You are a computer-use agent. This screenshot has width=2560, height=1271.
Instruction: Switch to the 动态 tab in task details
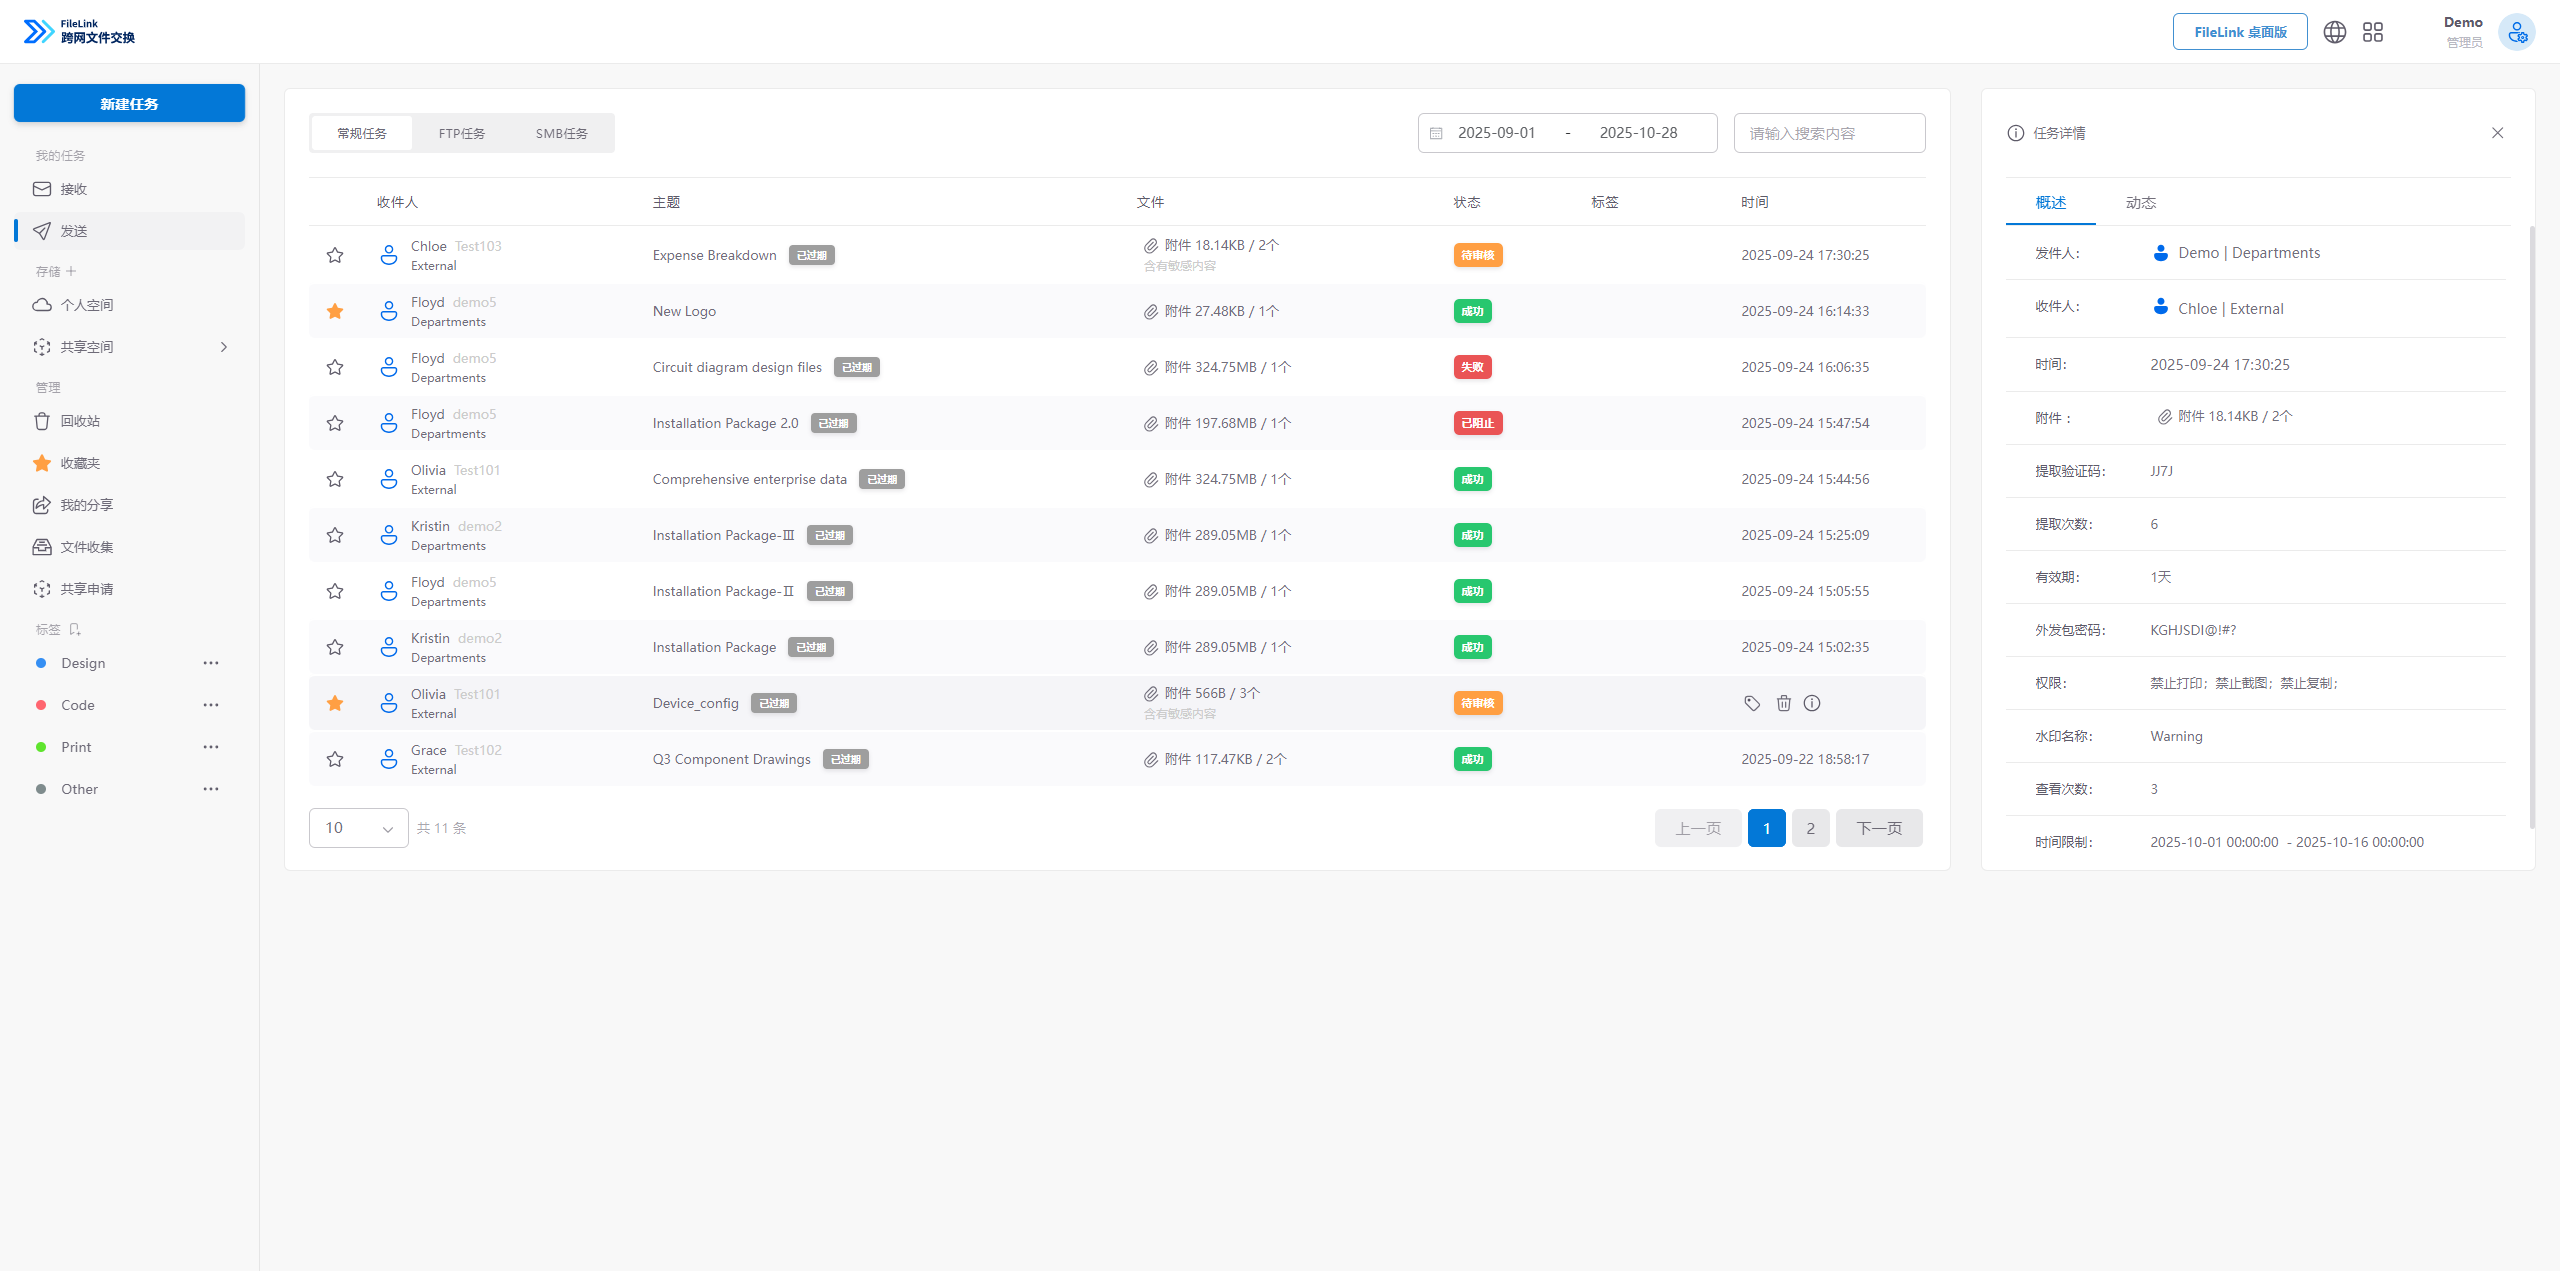point(2140,202)
